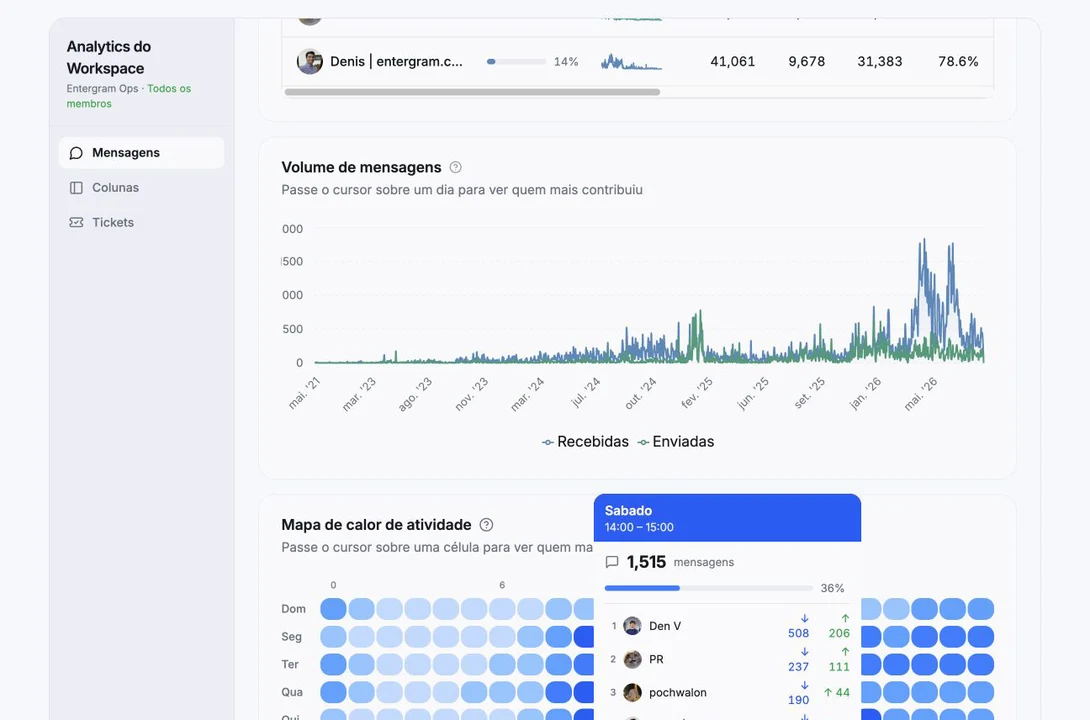Open the Colunas section
The width and height of the screenshot is (1090, 720).
pos(141,188)
